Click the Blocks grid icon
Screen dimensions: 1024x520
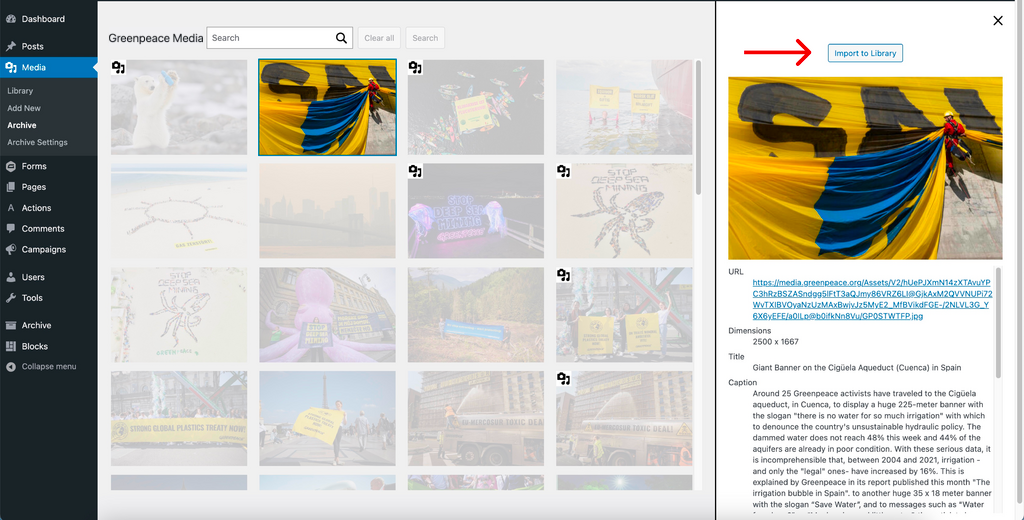[11, 346]
